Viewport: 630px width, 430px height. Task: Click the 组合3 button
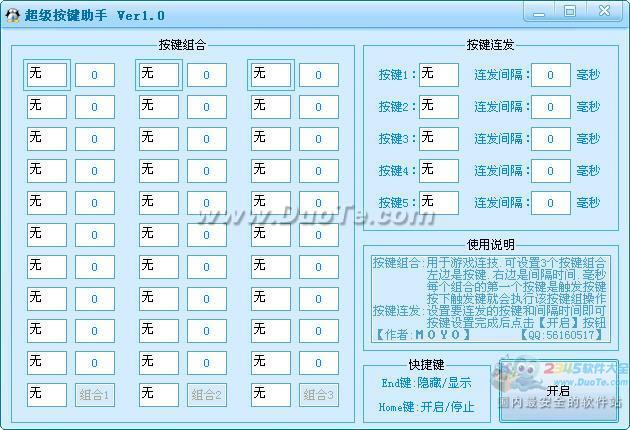(x=319, y=395)
